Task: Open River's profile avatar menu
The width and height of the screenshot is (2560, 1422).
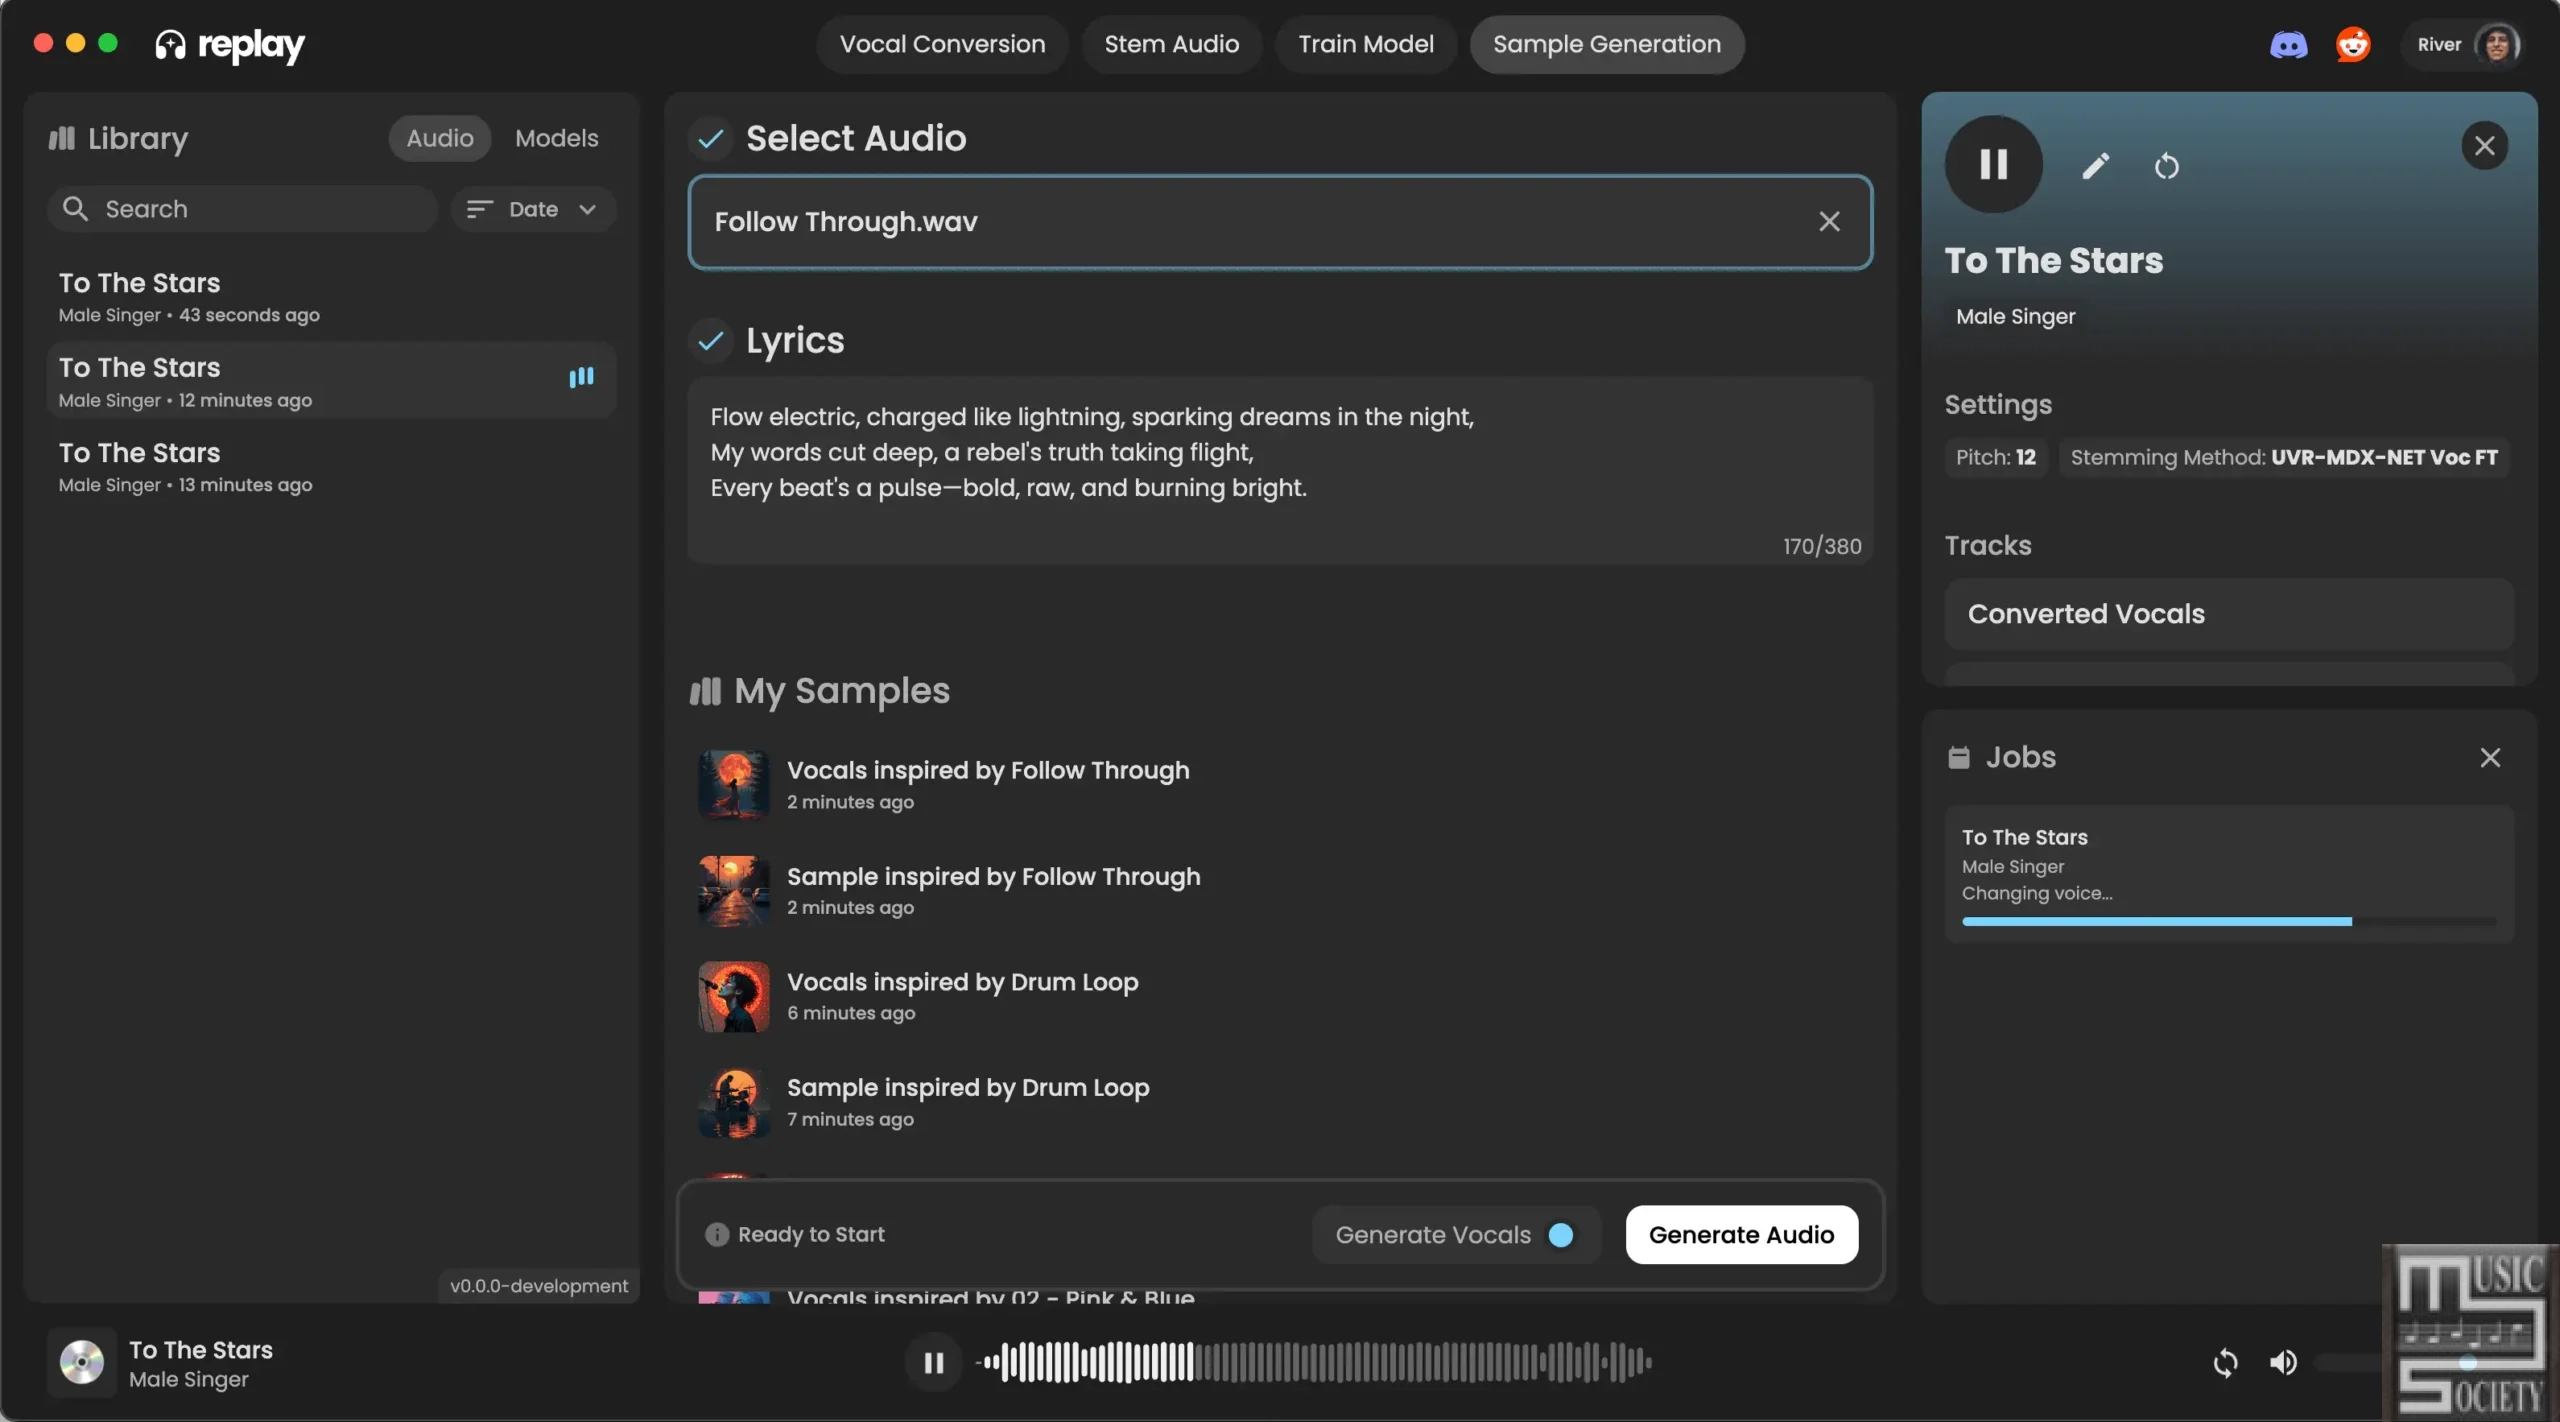Action: click(x=2496, y=45)
